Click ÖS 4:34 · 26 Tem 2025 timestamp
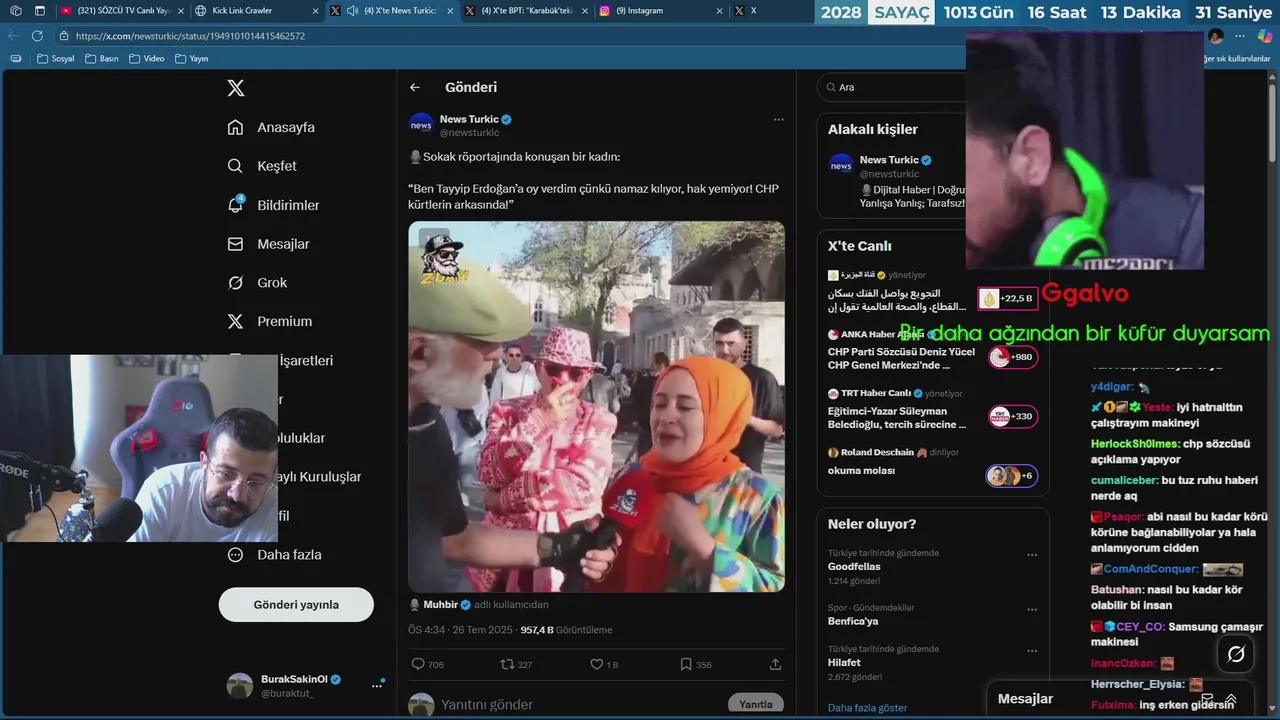Viewport: 1280px width, 720px height. [460, 630]
